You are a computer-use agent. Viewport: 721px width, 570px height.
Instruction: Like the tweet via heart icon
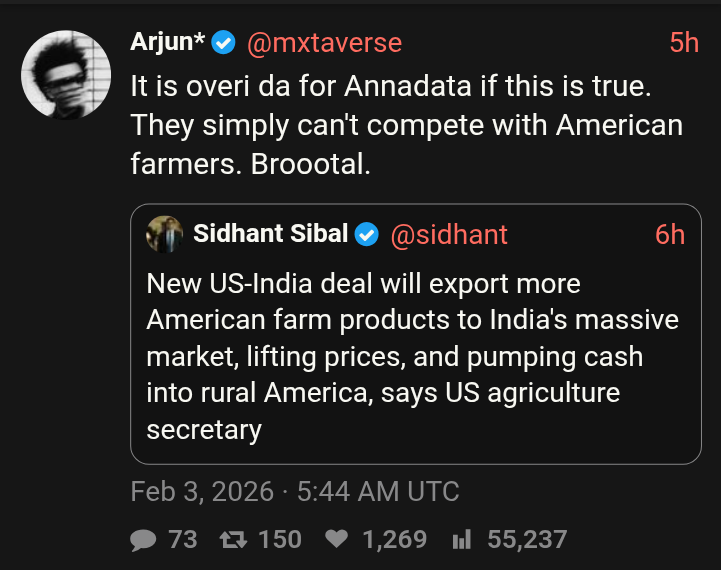click(337, 540)
